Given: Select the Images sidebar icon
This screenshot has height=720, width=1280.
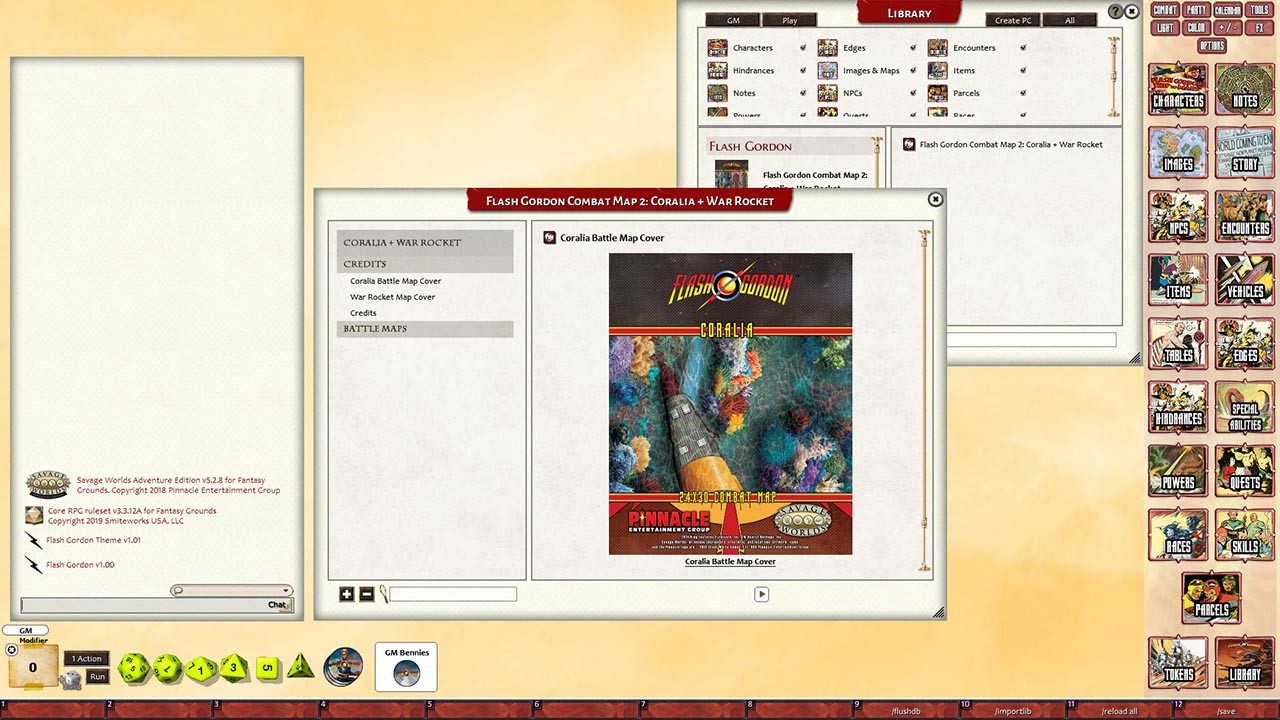Looking at the screenshot, I should (1177, 153).
